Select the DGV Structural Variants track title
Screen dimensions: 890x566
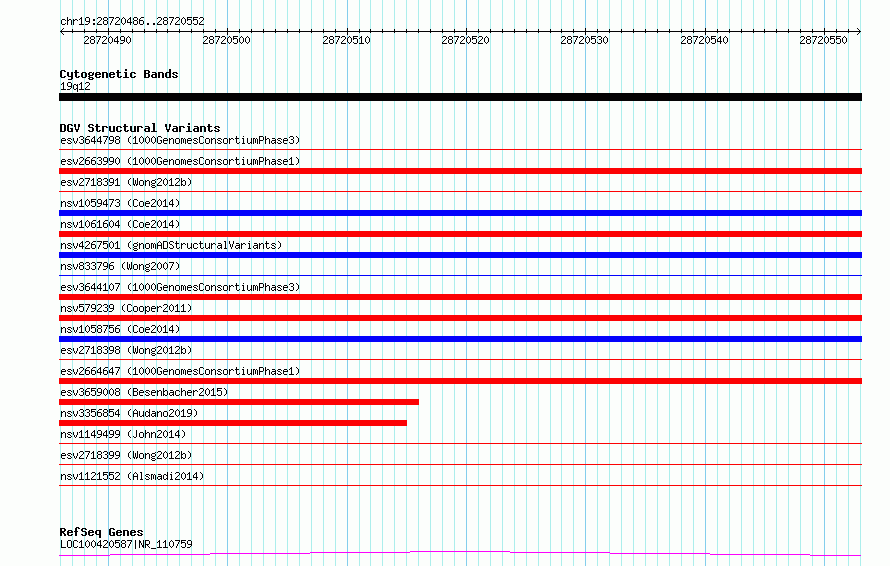140,128
